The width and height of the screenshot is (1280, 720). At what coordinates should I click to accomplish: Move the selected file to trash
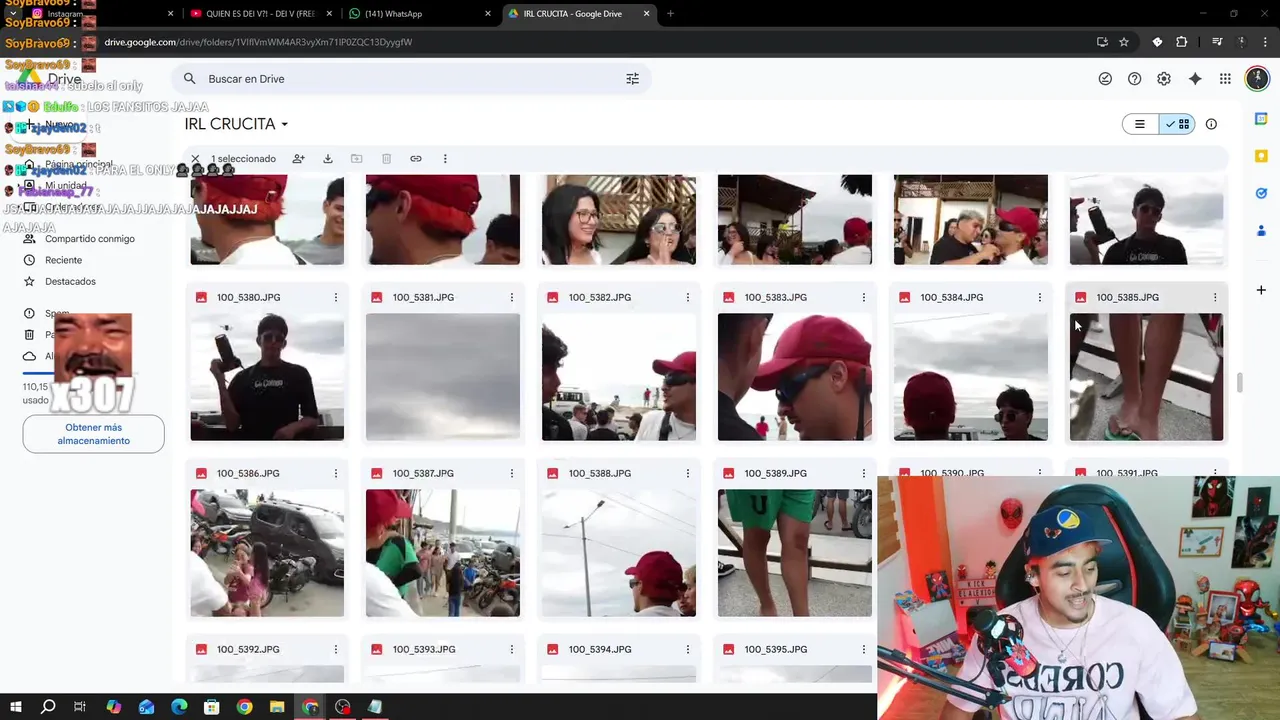386,159
